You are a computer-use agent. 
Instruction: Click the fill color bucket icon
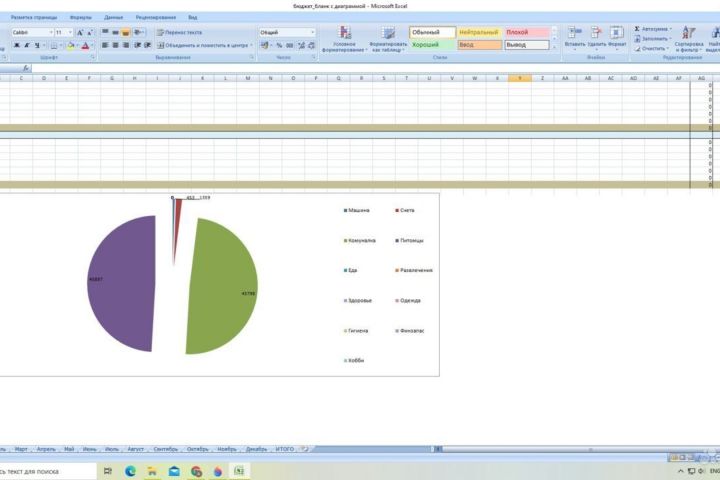(x=70, y=45)
